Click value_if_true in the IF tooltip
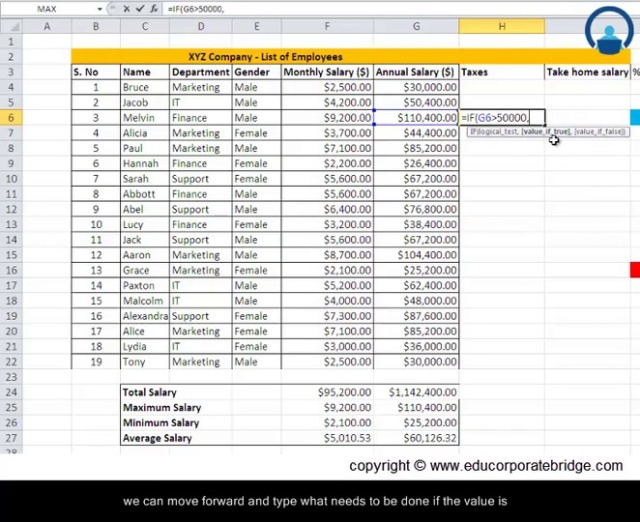 coord(545,132)
